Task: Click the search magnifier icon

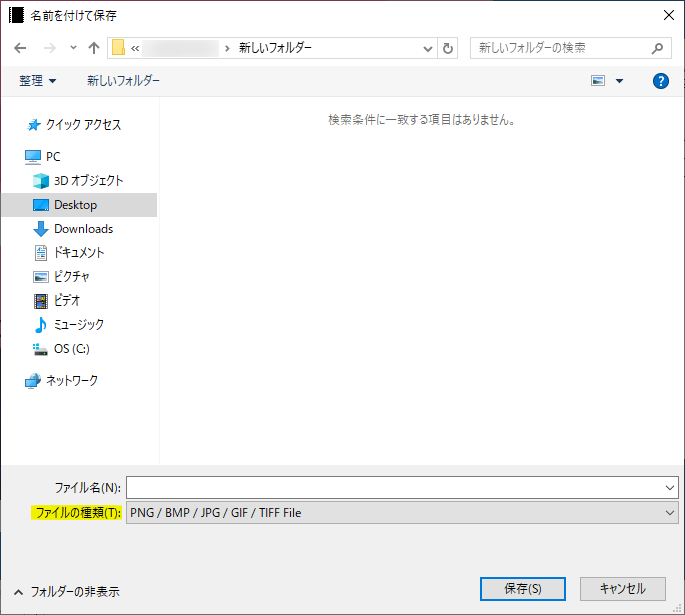Action: pyautogui.click(x=657, y=48)
